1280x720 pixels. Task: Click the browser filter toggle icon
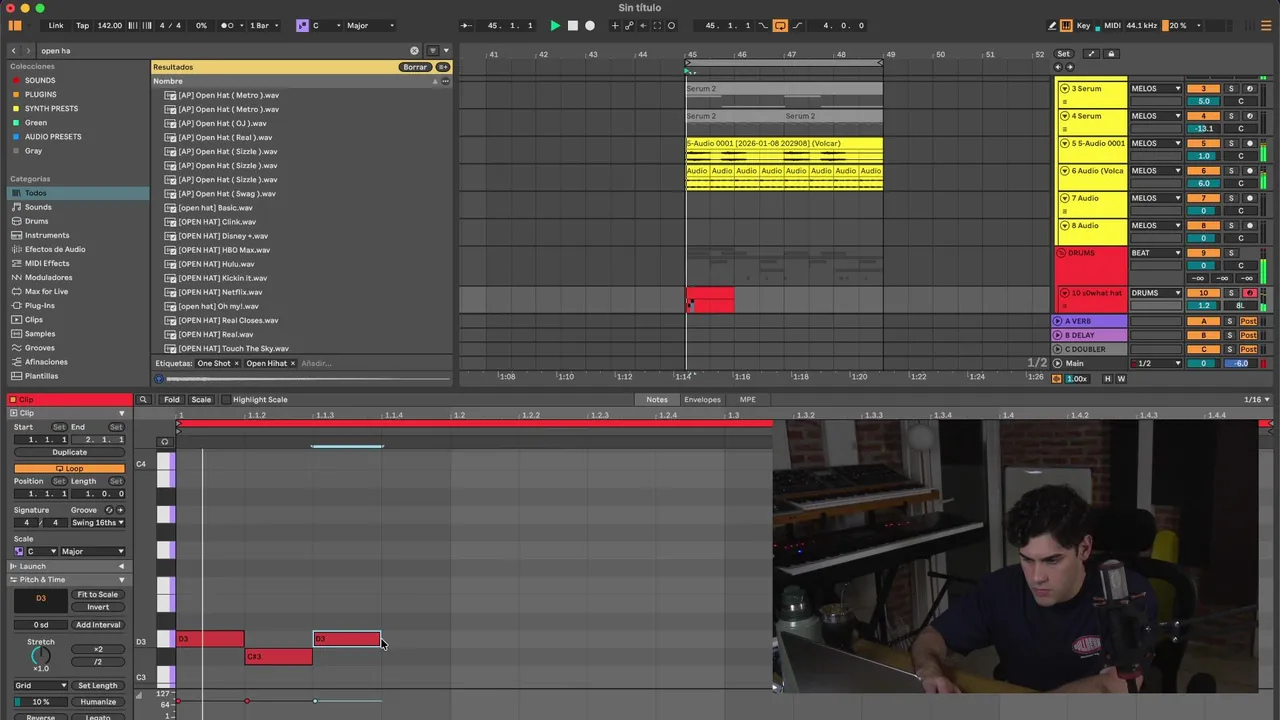[432, 50]
